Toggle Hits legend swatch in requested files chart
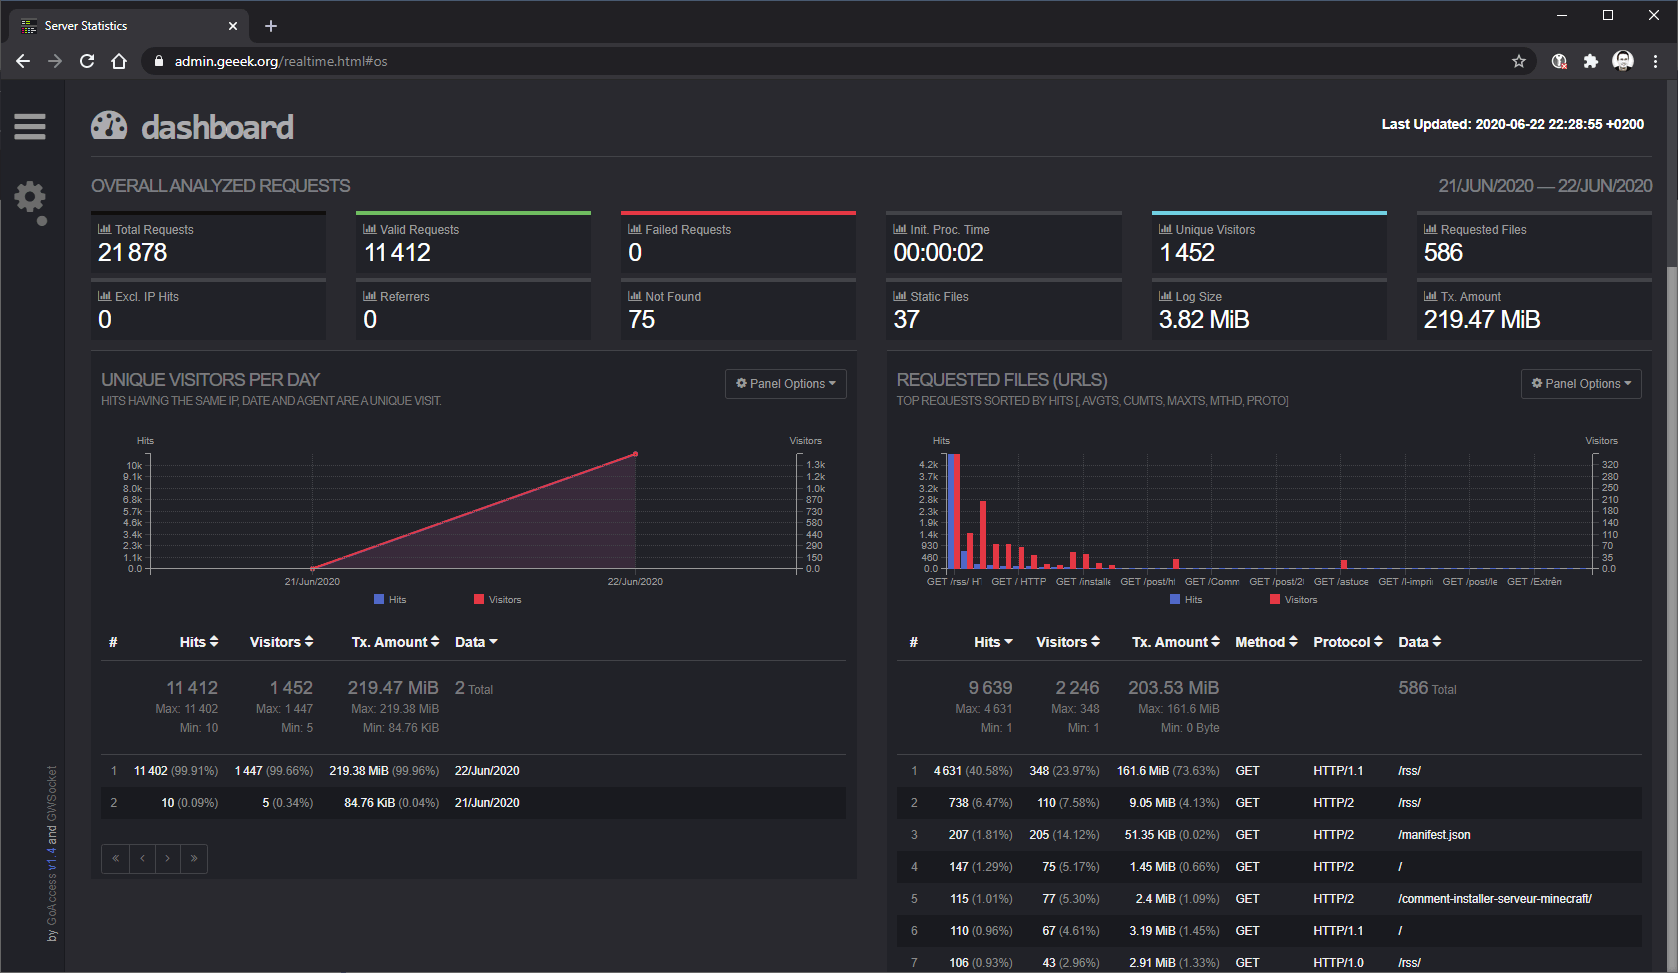 click(x=1175, y=599)
